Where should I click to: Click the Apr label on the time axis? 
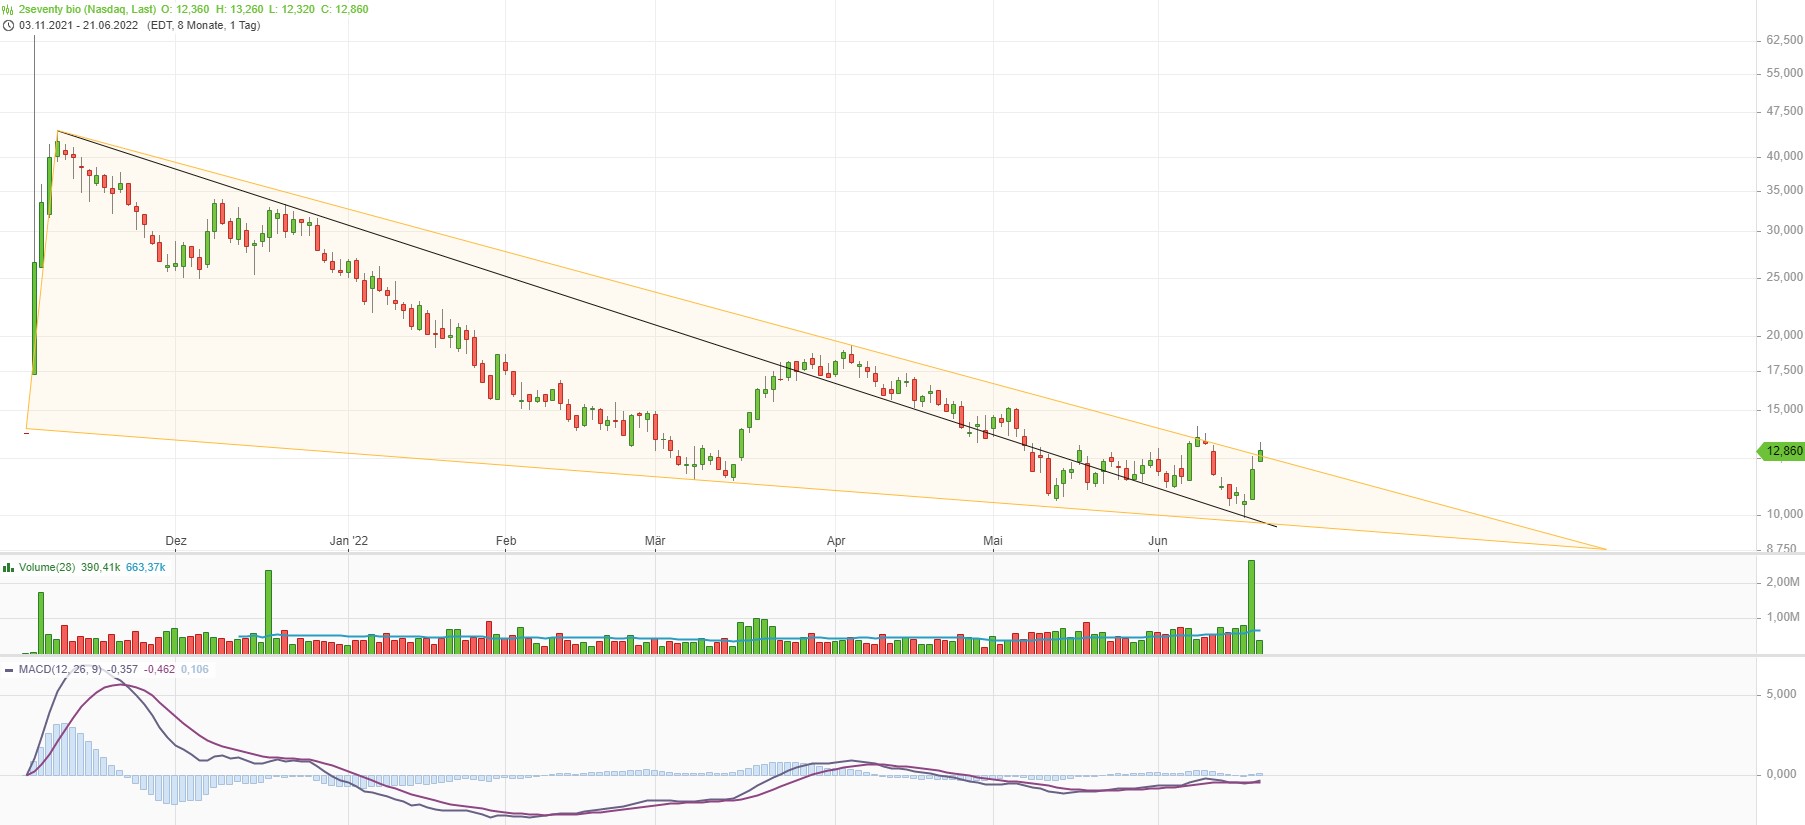(836, 541)
